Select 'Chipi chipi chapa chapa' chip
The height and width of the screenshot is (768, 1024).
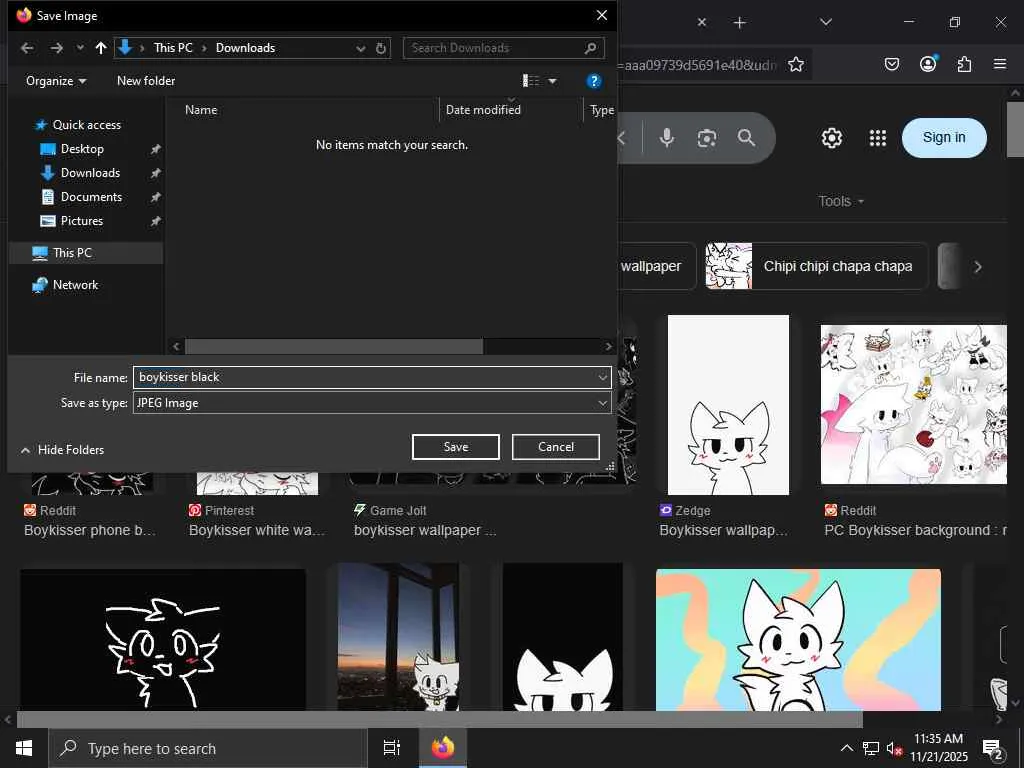pyautogui.click(x=816, y=266)
